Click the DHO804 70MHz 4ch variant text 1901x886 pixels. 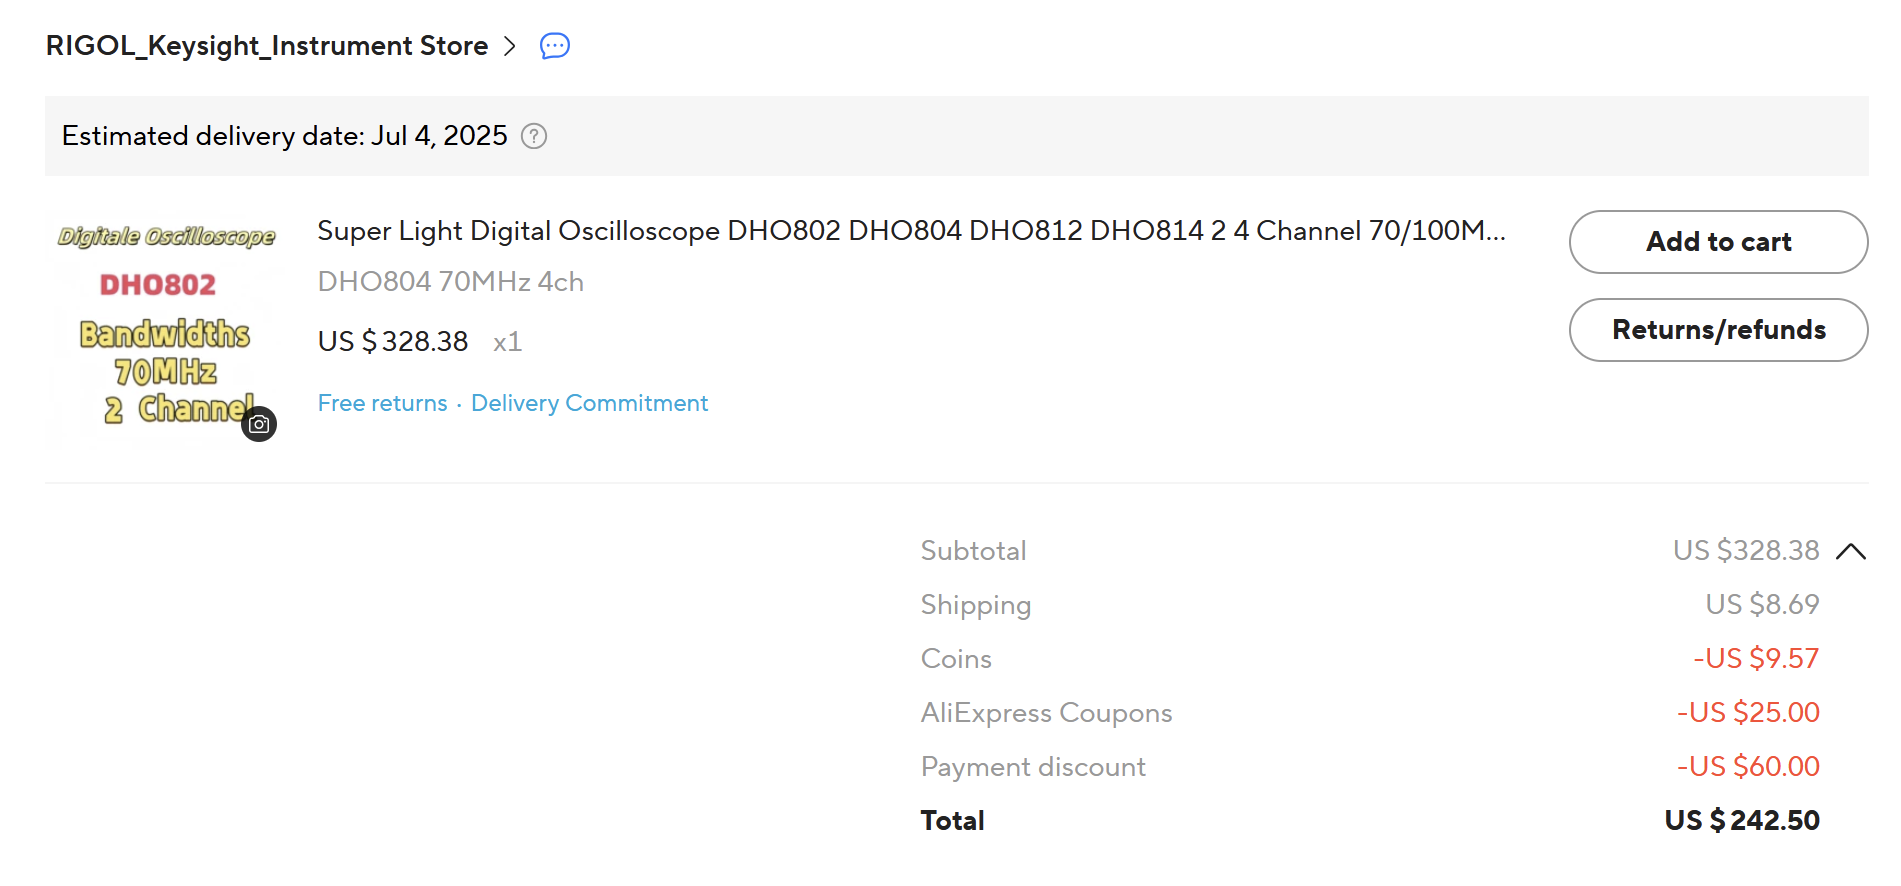[x=450, y=282]
